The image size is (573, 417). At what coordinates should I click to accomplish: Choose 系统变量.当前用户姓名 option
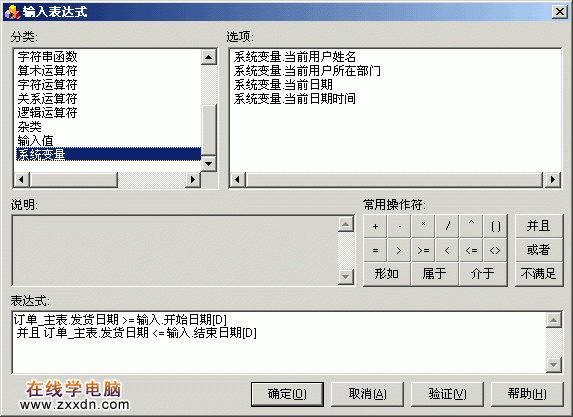pyautogui.click(x=295, y=57)
